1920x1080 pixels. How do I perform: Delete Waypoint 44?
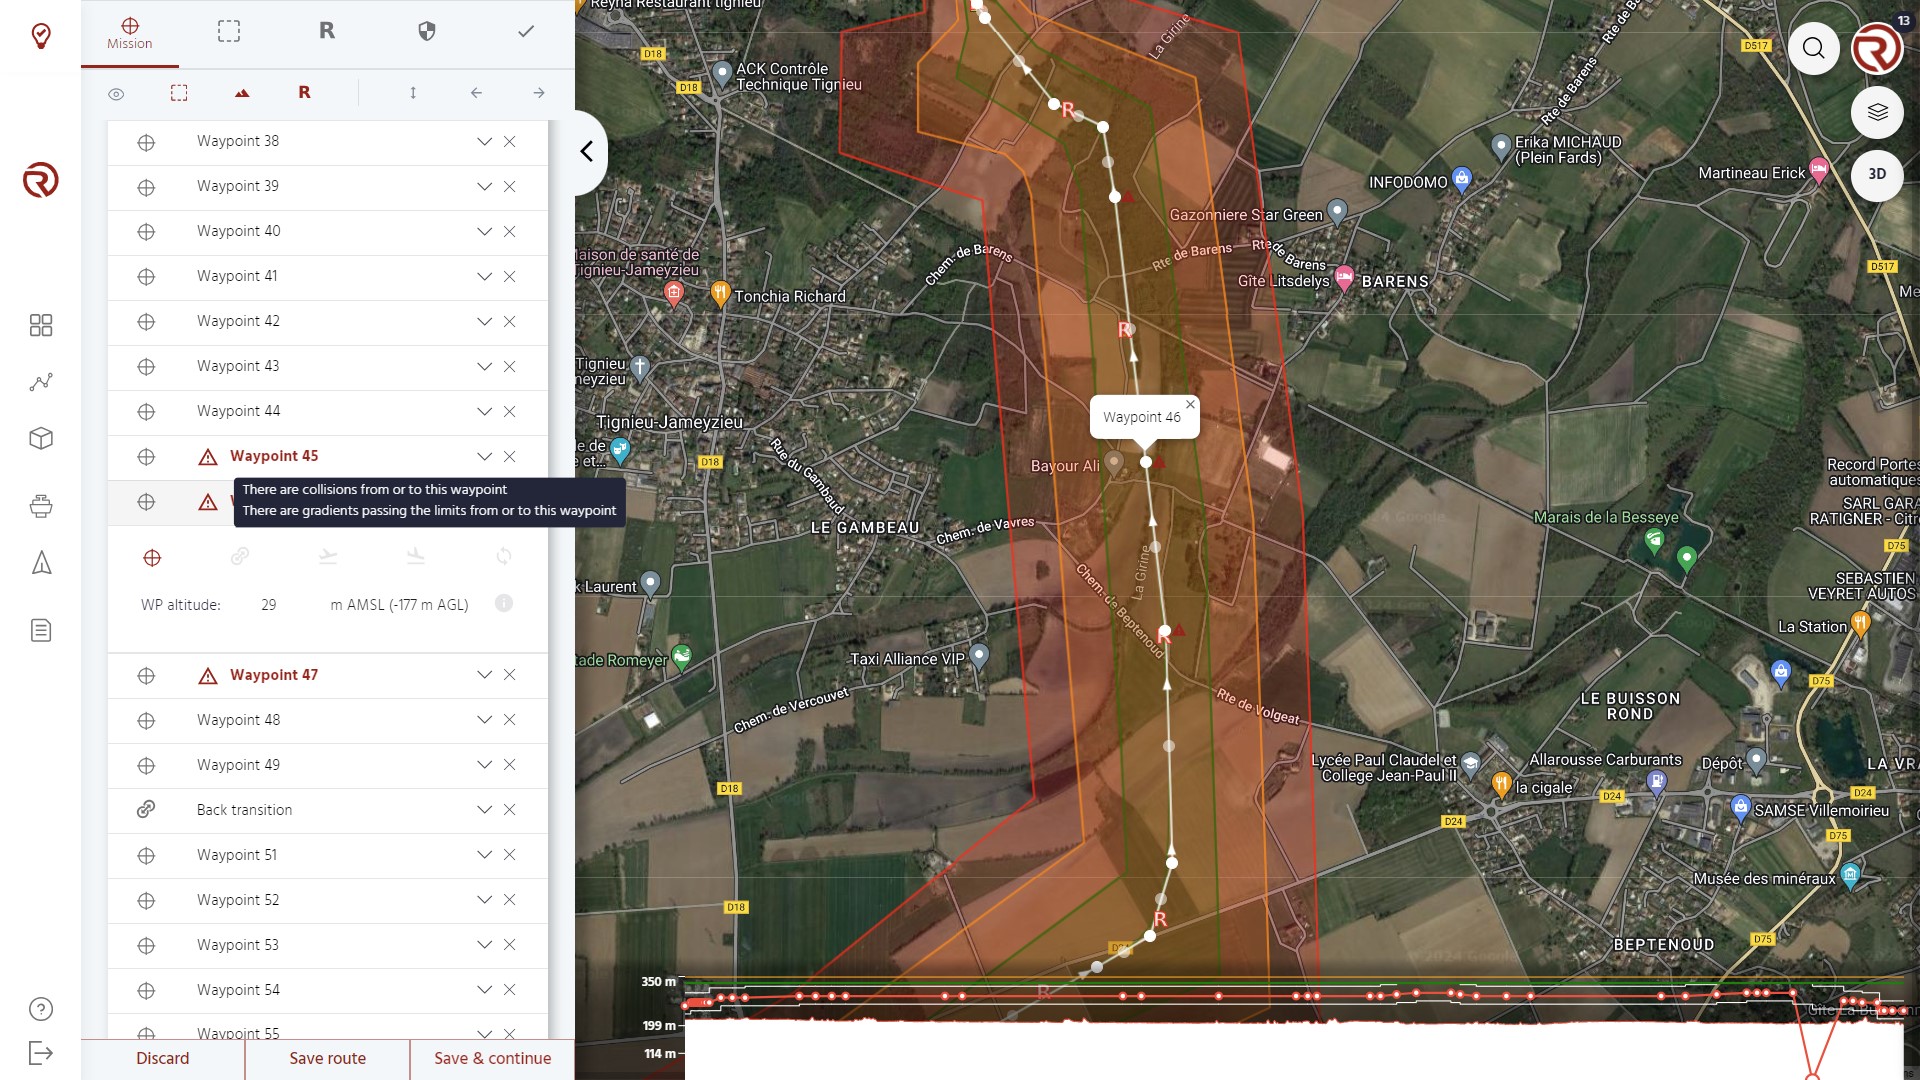point(510,412)
